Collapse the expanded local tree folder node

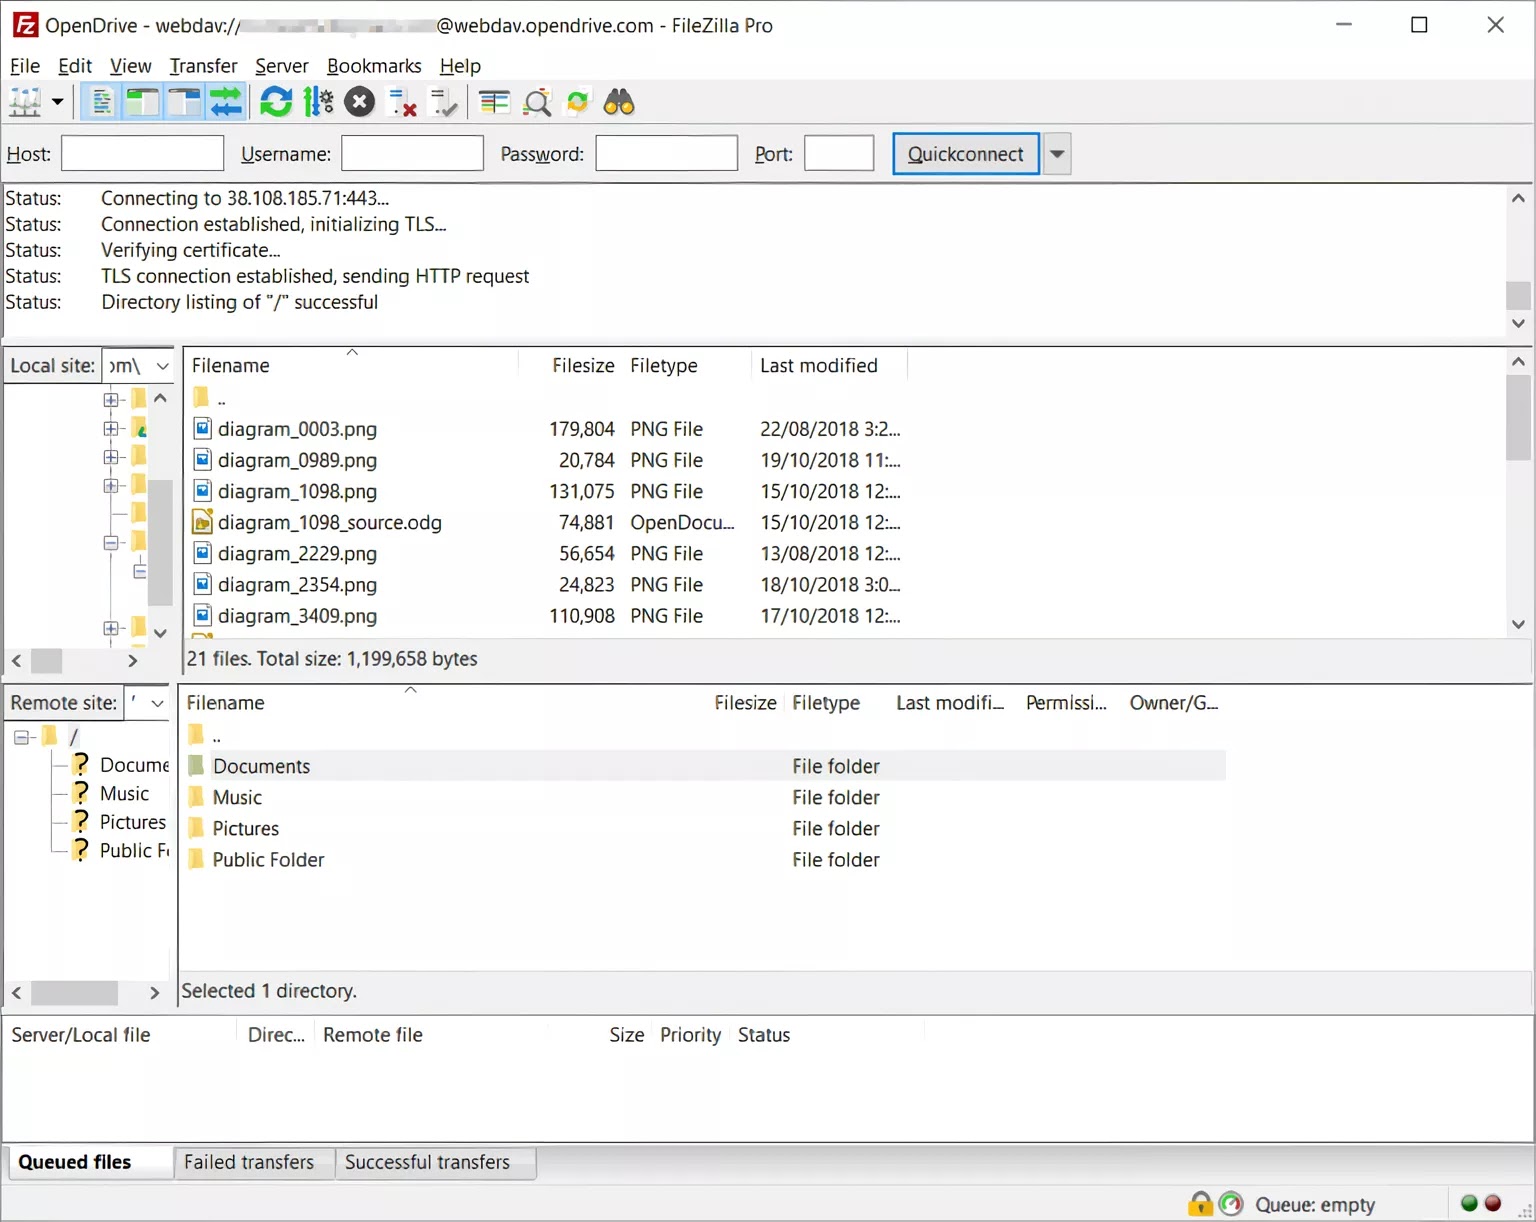click(111, 542)
